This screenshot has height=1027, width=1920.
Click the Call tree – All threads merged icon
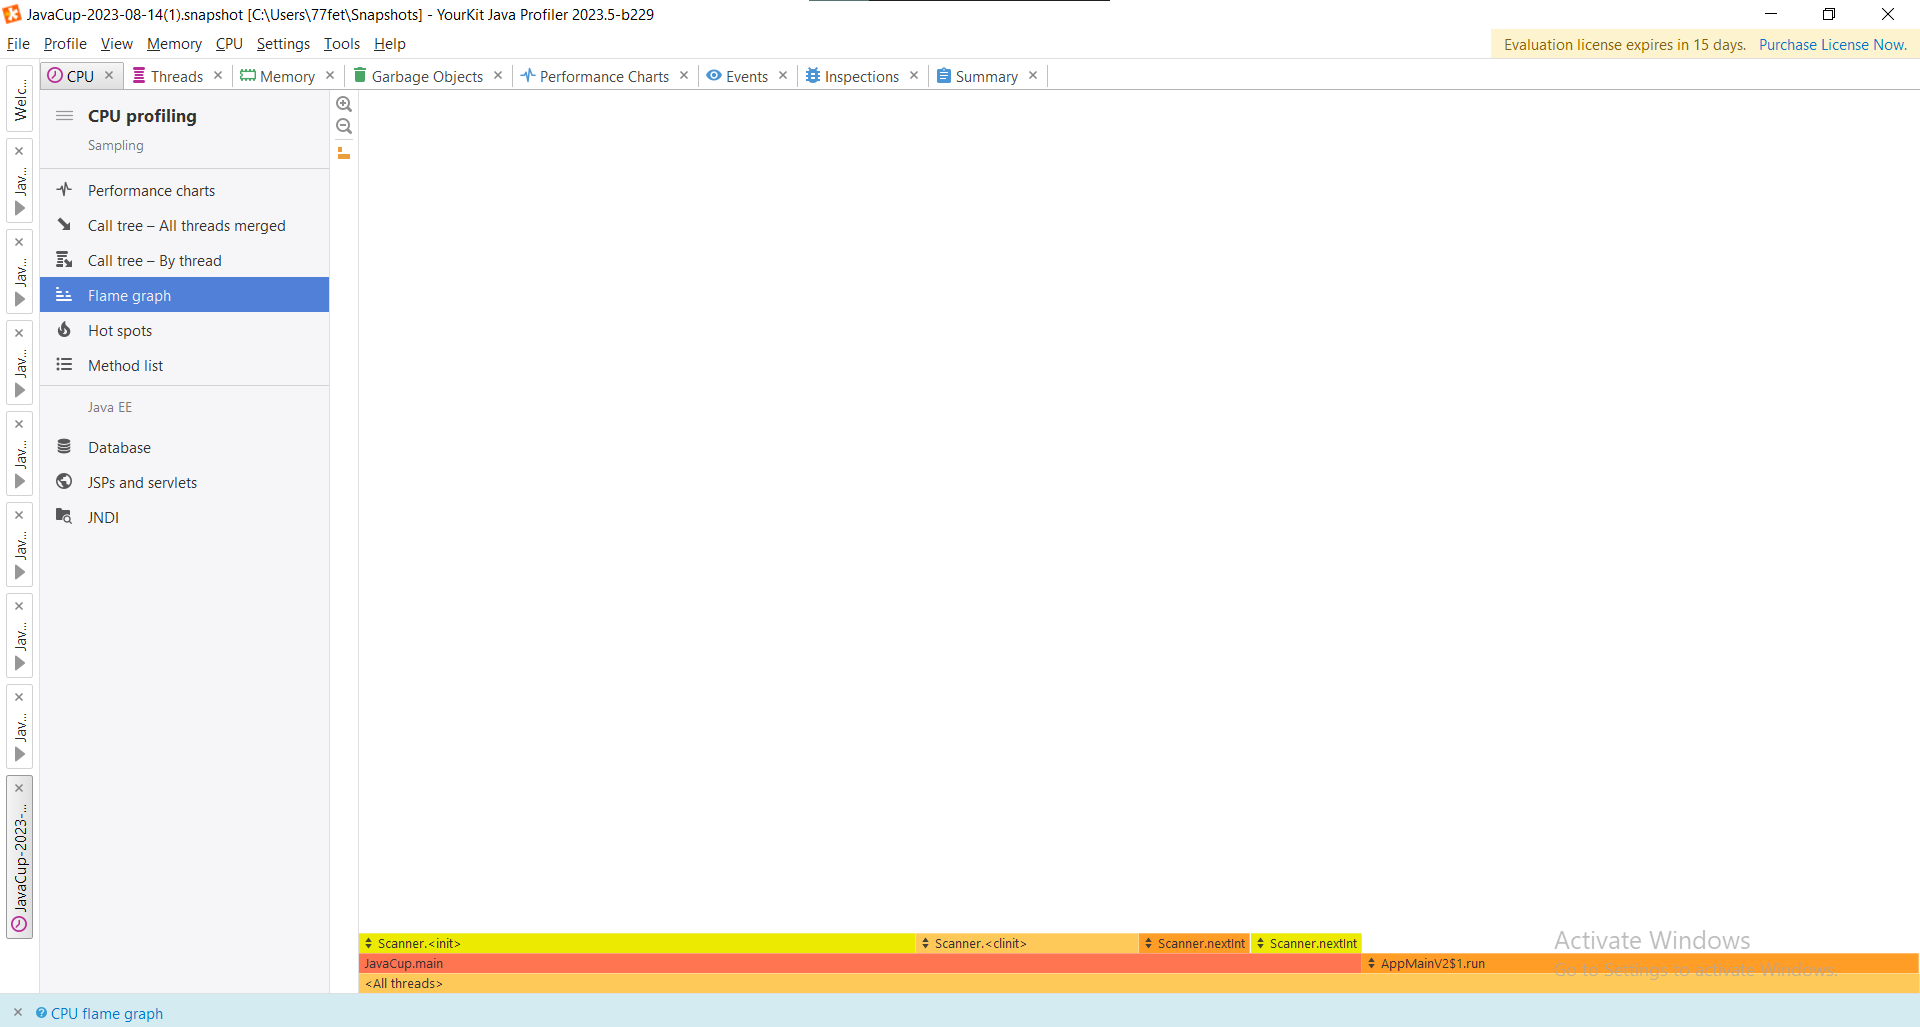pos(64,225)
